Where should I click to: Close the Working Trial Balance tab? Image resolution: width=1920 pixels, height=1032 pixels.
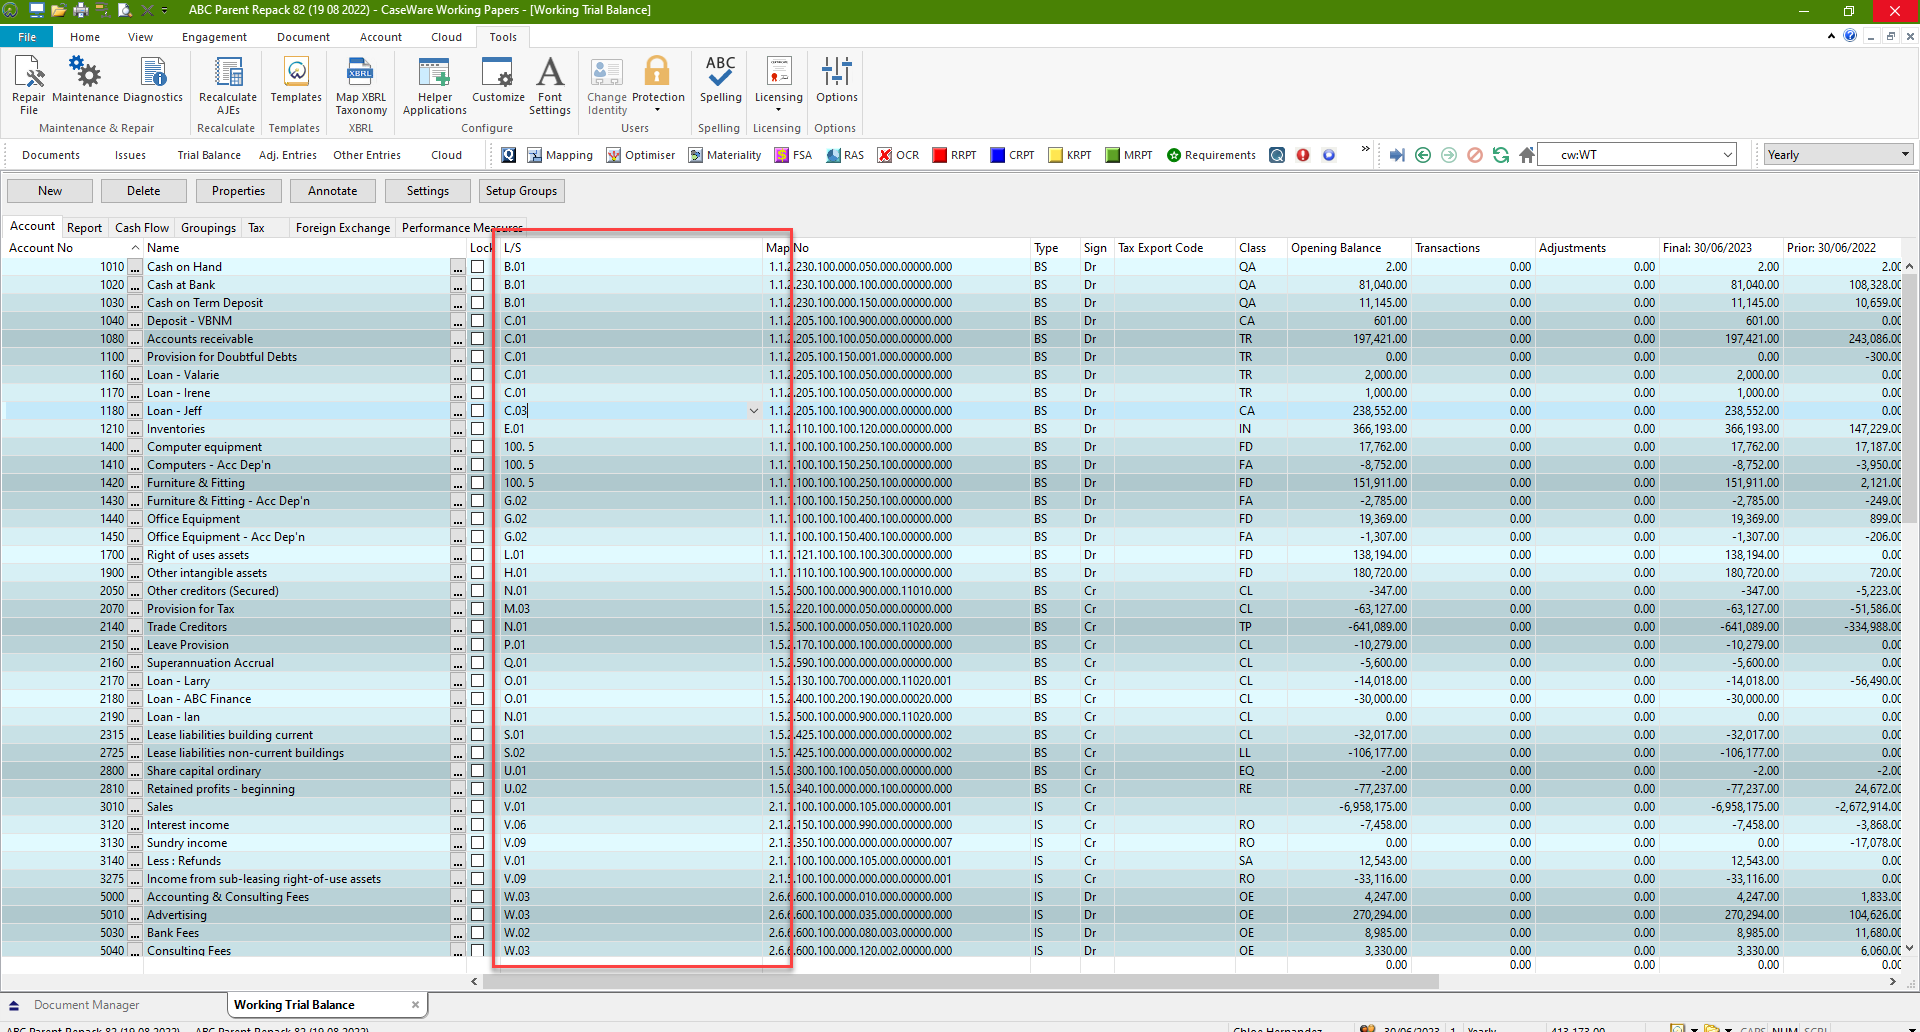[415, 1005]
